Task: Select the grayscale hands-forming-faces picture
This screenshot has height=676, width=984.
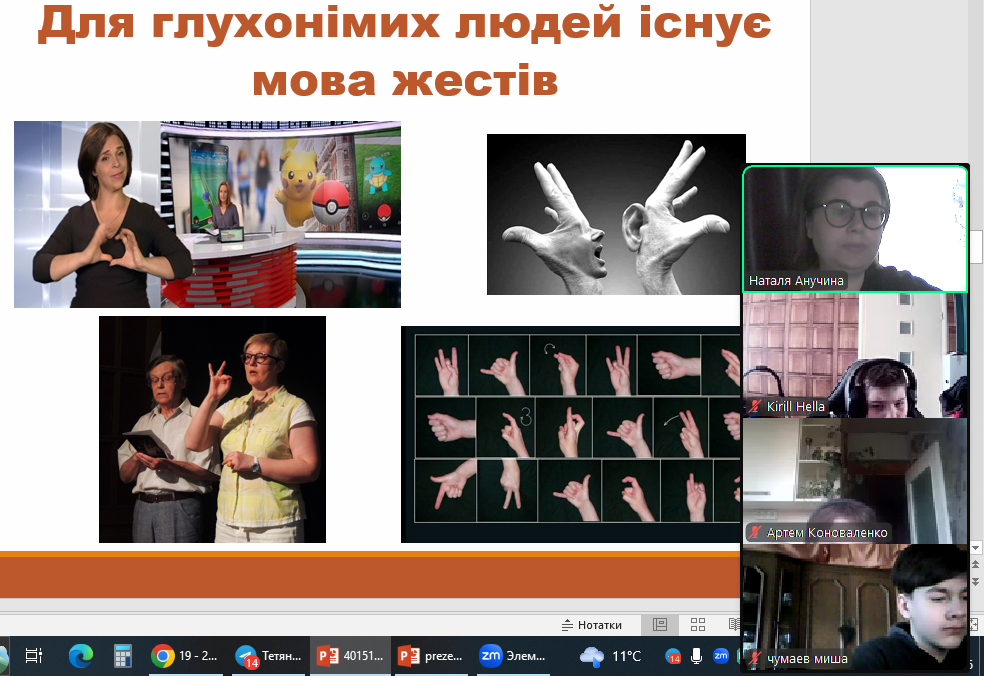Action: pyautogui.click(x=615, y=214)
